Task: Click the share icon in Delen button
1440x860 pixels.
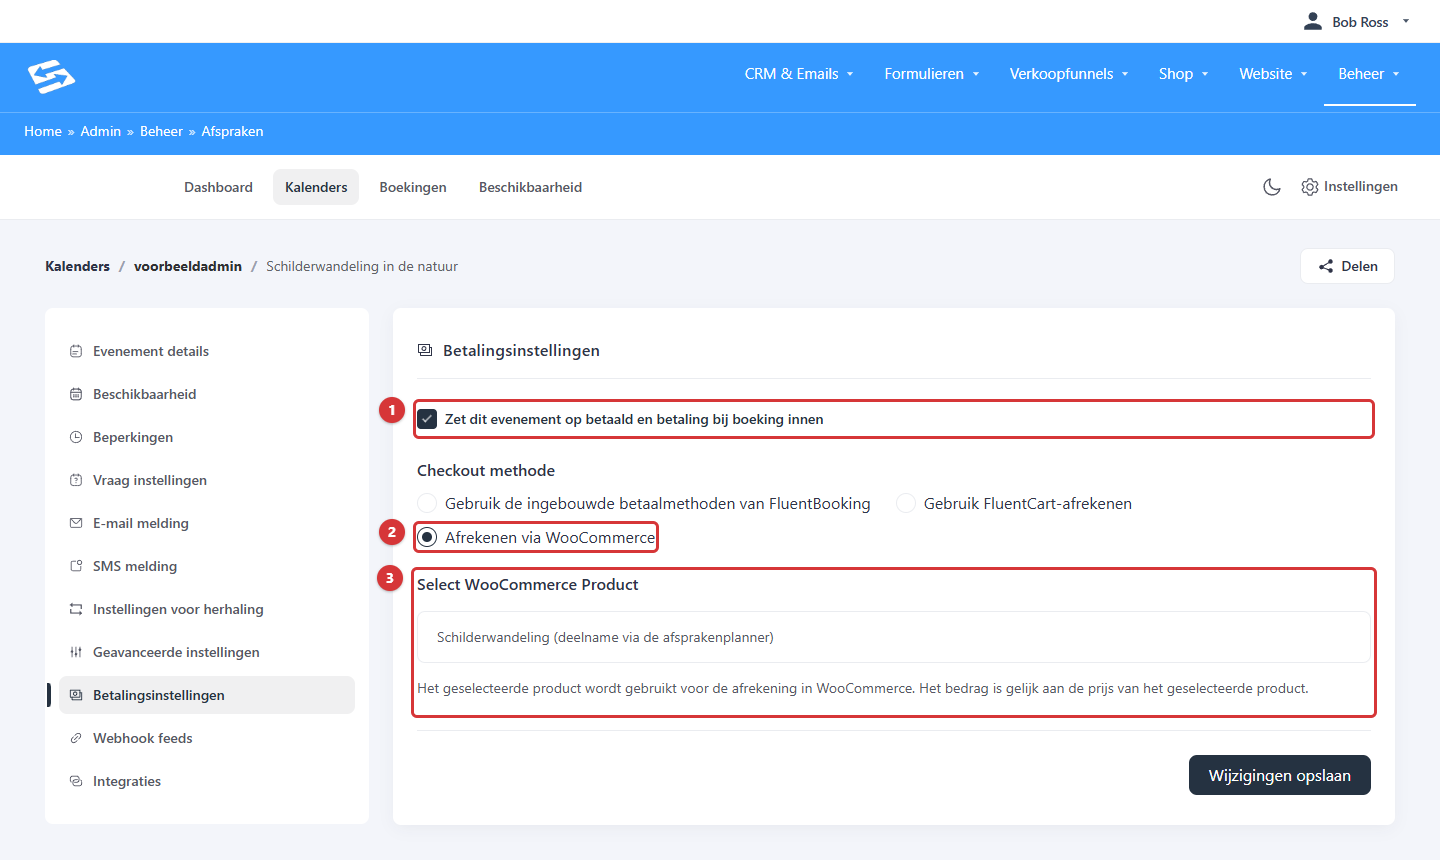Action: point(1326,266)
